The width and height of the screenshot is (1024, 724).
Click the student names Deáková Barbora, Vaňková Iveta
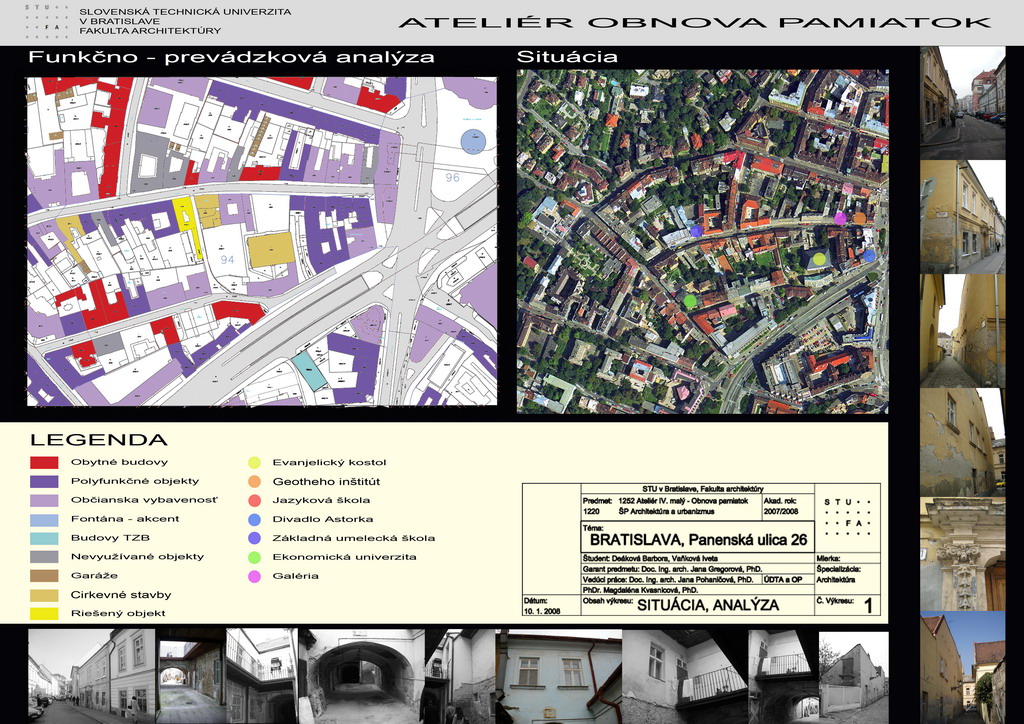click(663, 559)
